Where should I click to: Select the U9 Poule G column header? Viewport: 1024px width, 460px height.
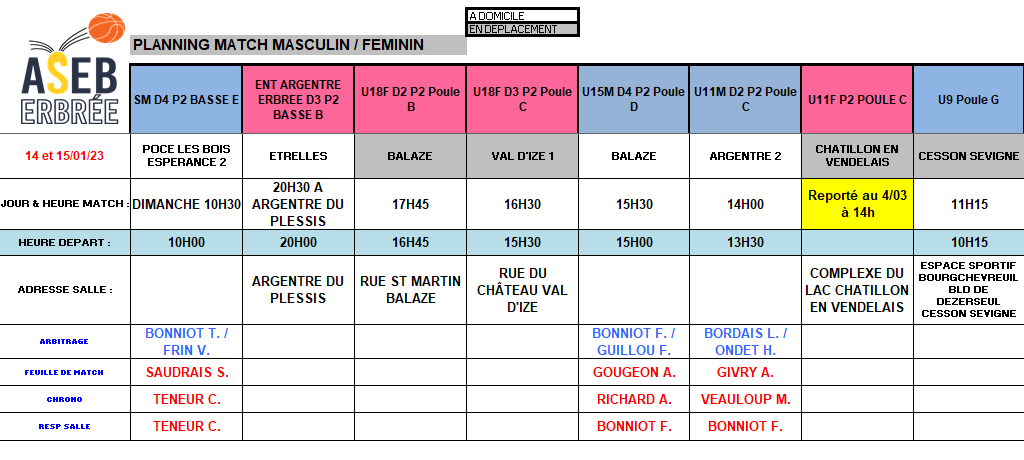968,99
